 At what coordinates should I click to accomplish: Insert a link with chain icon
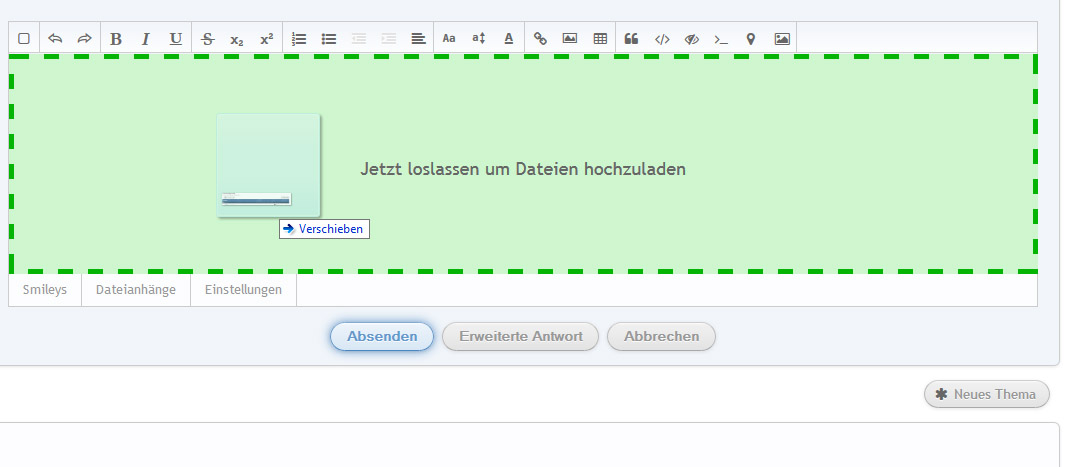(540, 39)
